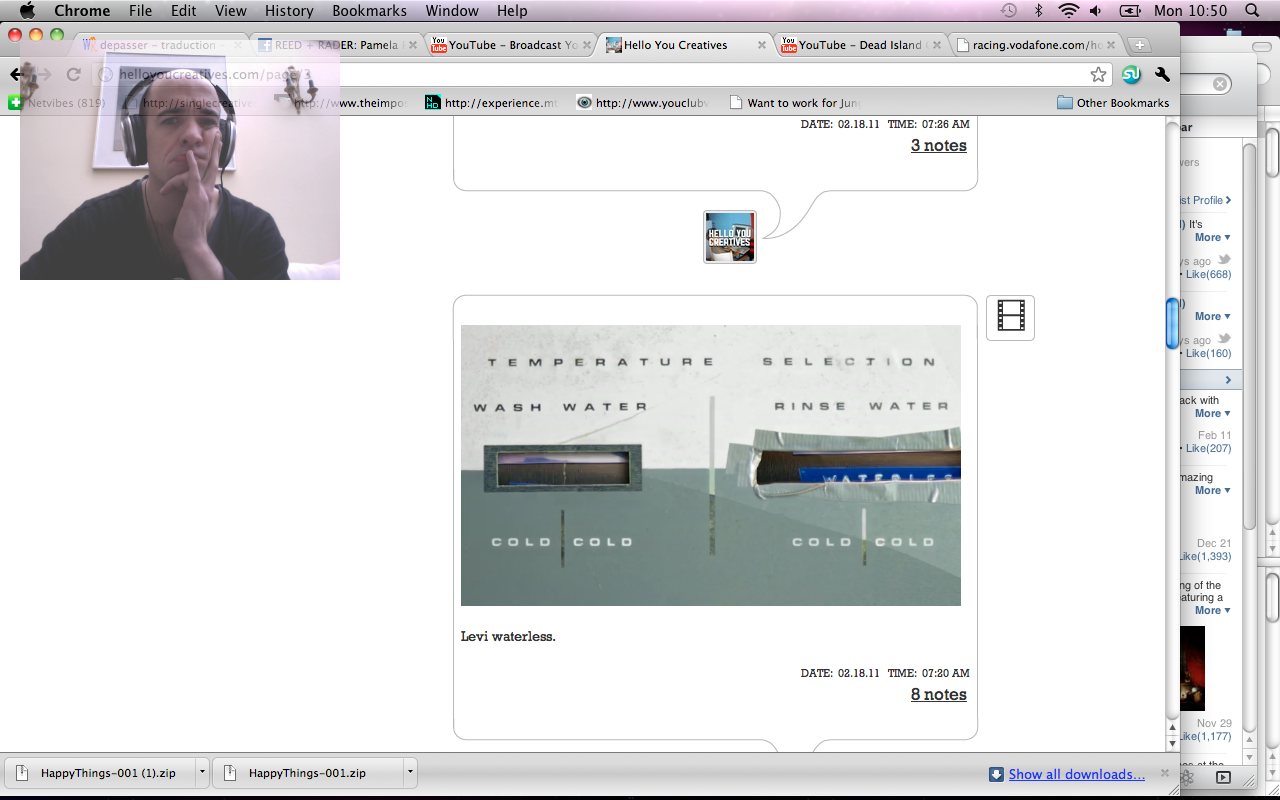Click the volume icon in menu bar
This screenshot has width=1280, height=800.
click(1096, 11)
